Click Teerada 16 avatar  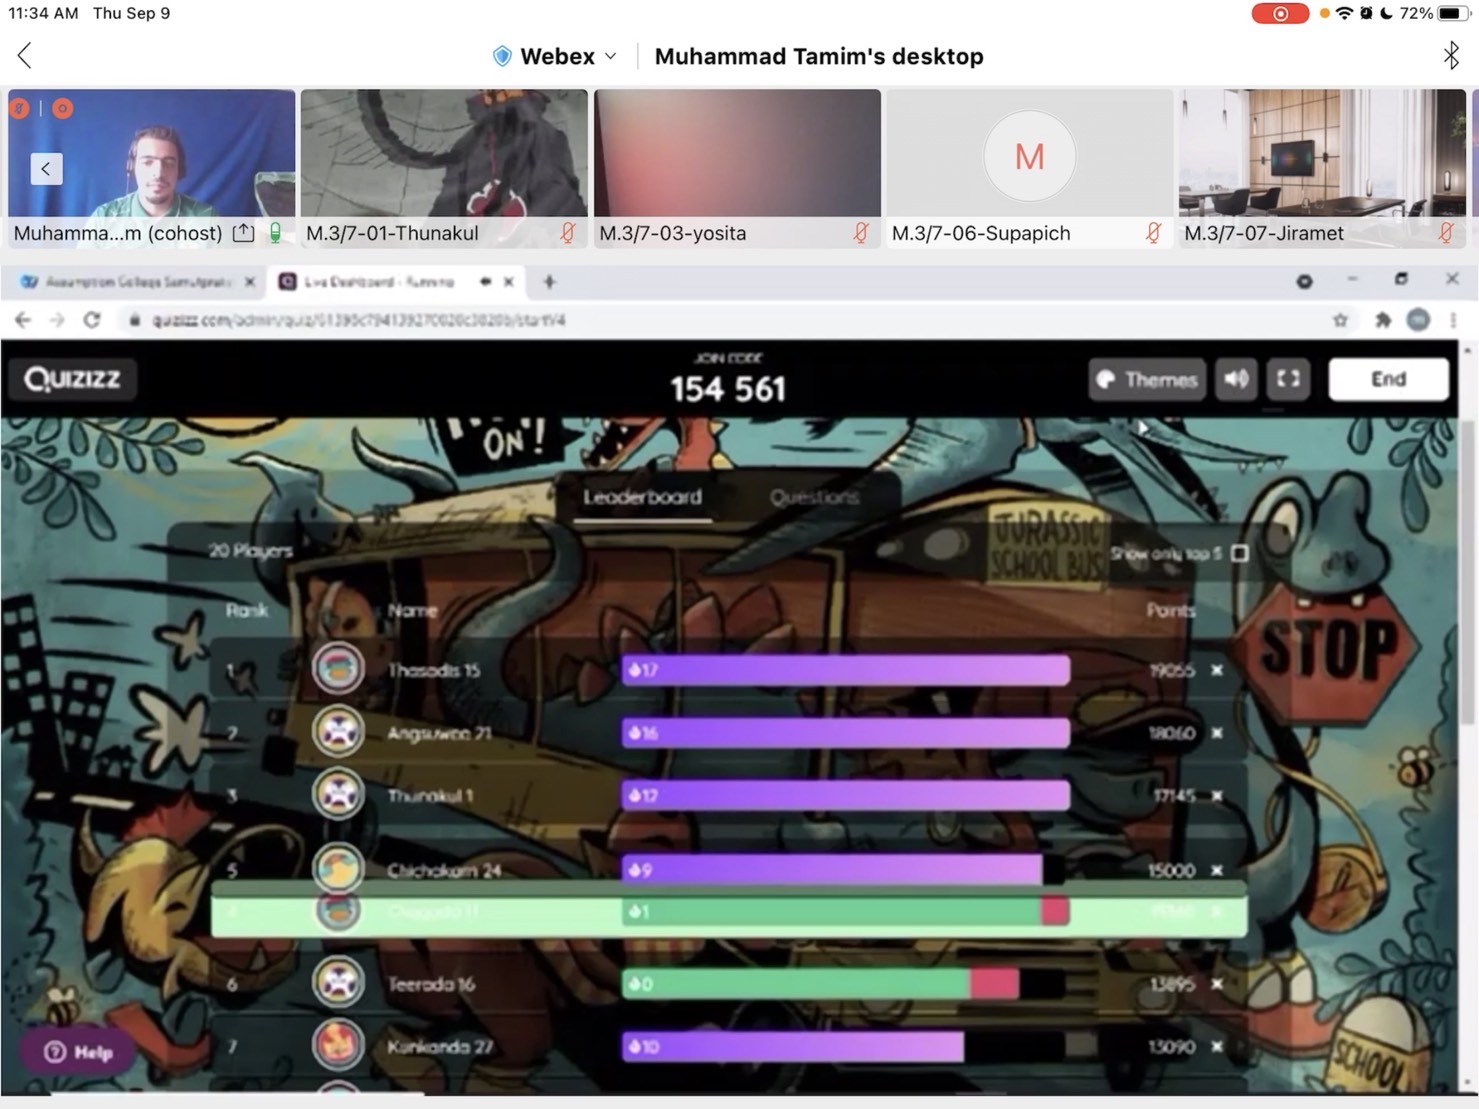pos(338,983)
